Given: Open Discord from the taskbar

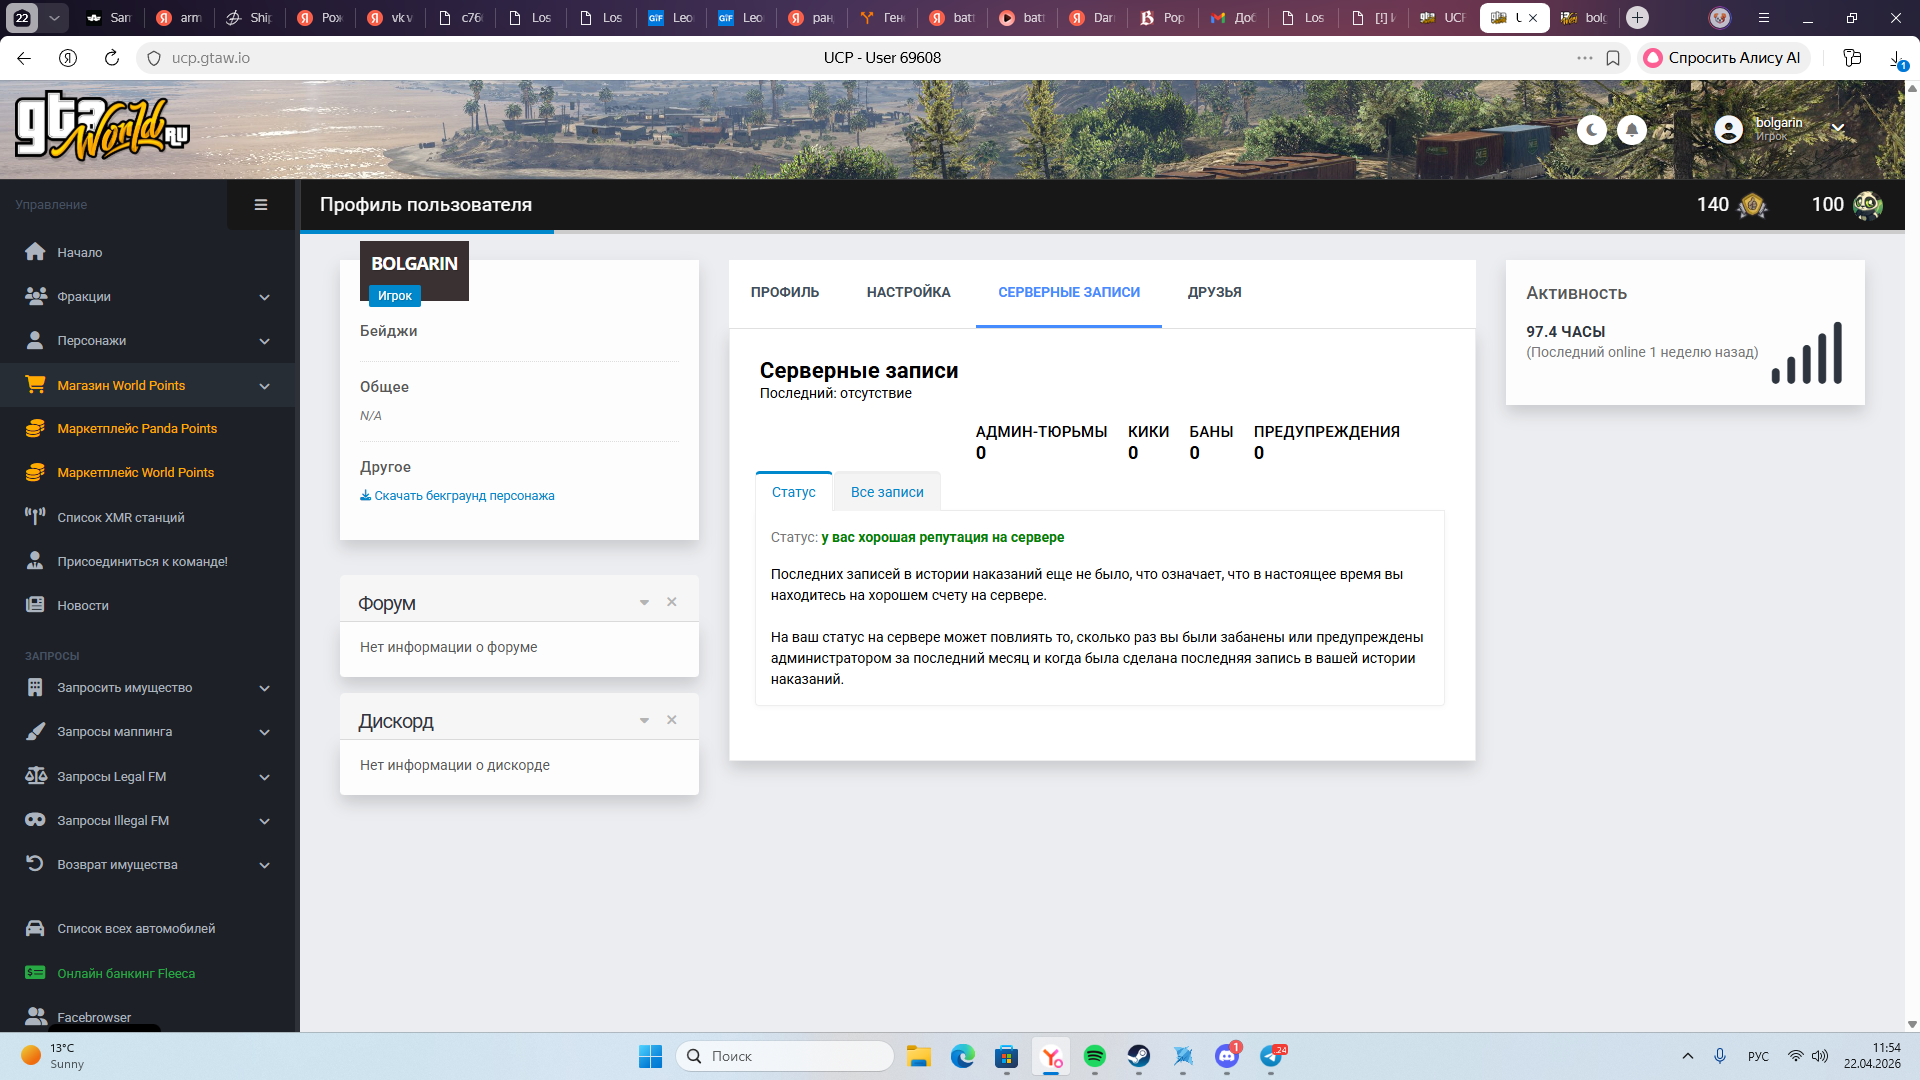Looking at the screenshot, I should [x=1226, y=1056].
